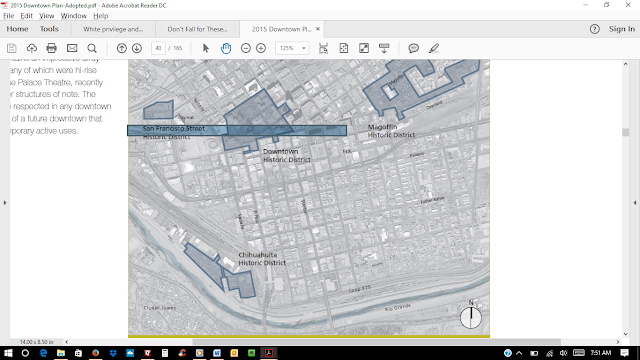Enter full screen mode icon

point(364,48)
